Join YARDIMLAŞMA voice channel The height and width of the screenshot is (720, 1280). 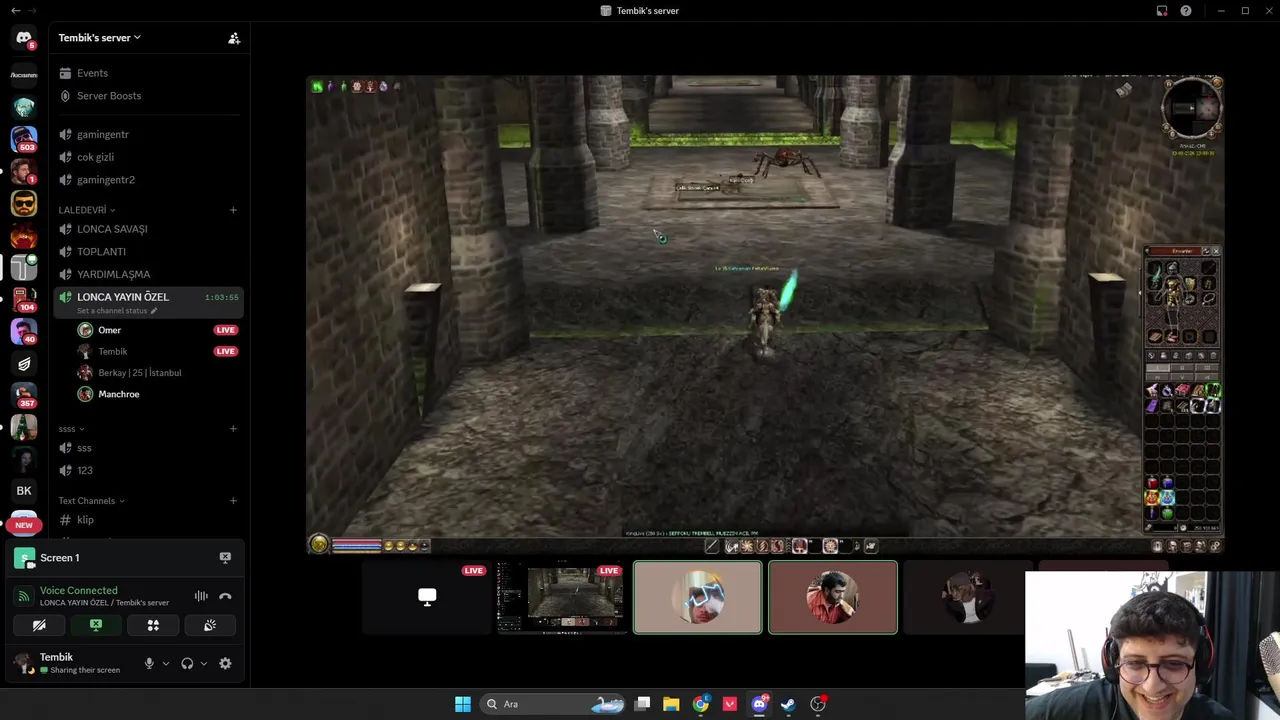149,274
